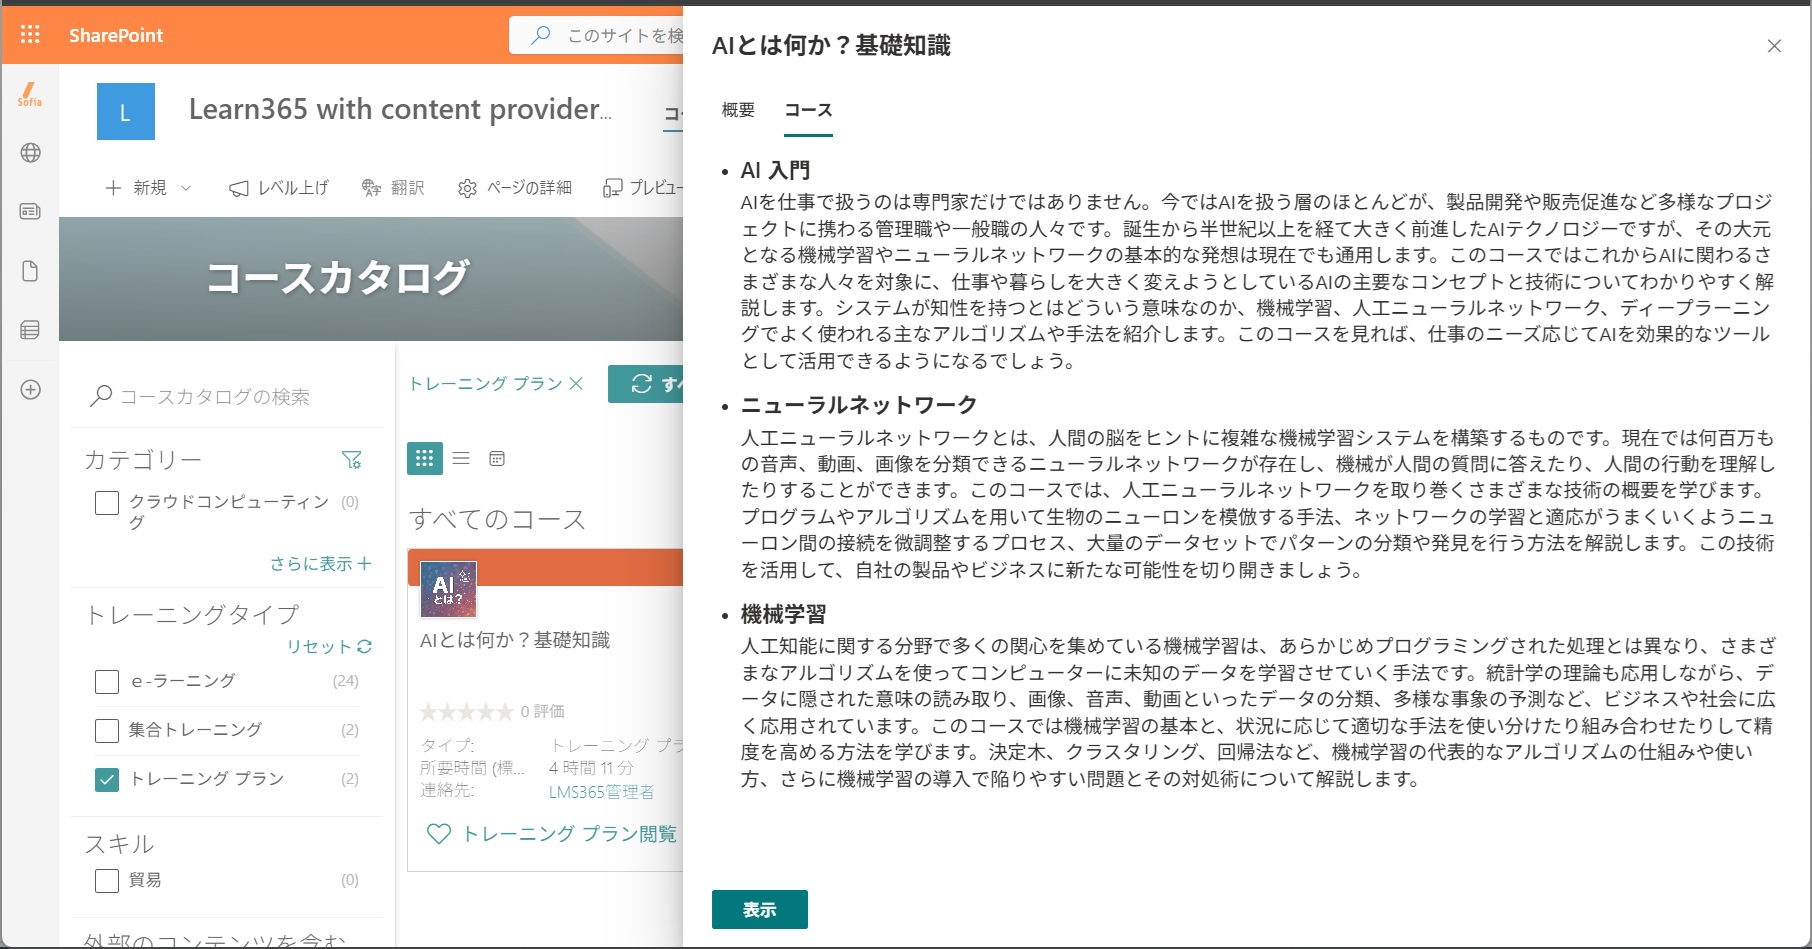Click the AI course thumbnail image

448,589
